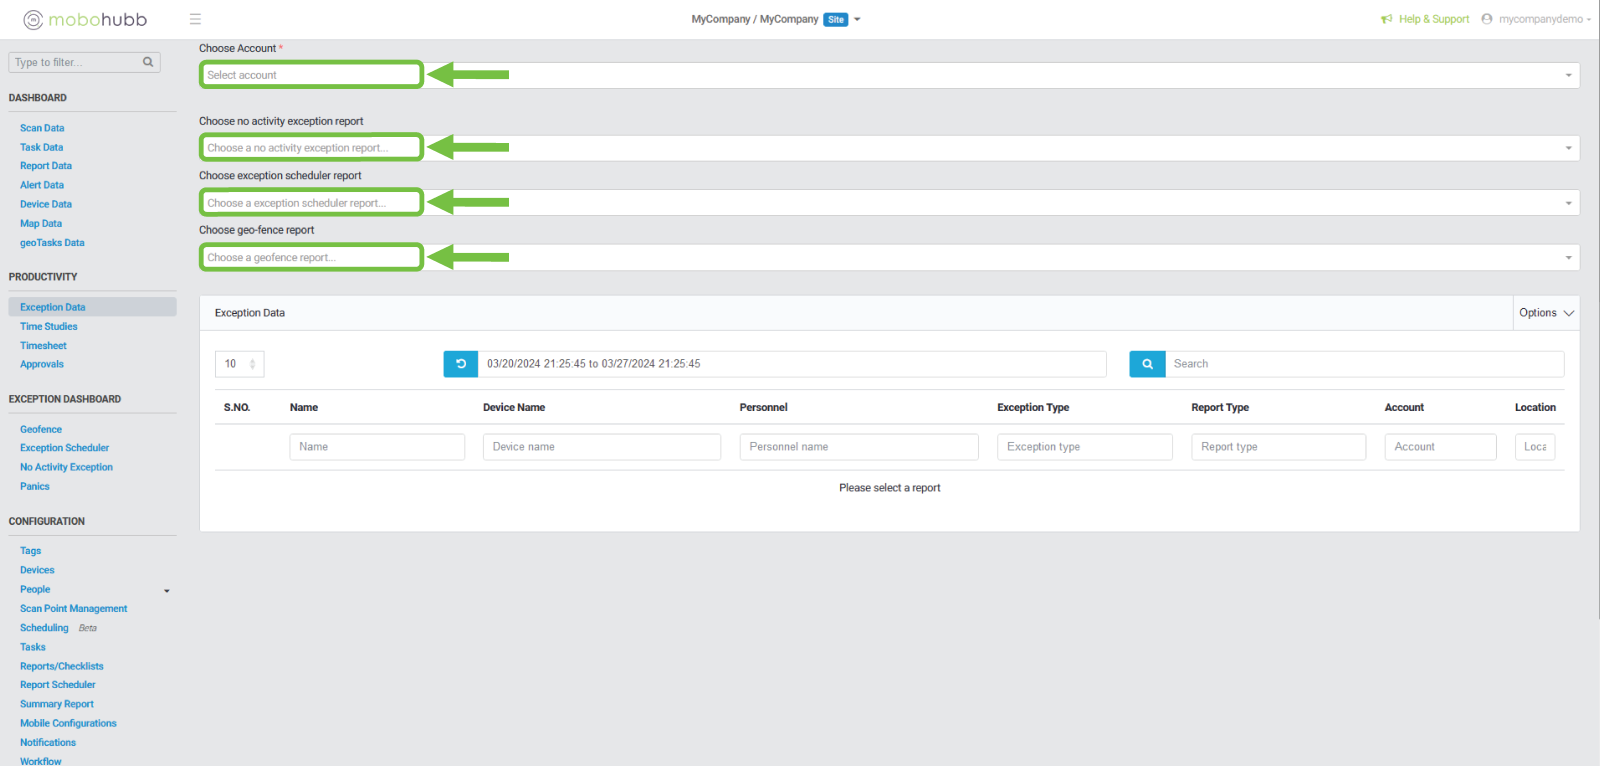The height and width of the screenshot is (766, 1600).
Task: Expand the Options menu in Exception Data
Action: pyautogui.click(x=1546, y=313)
